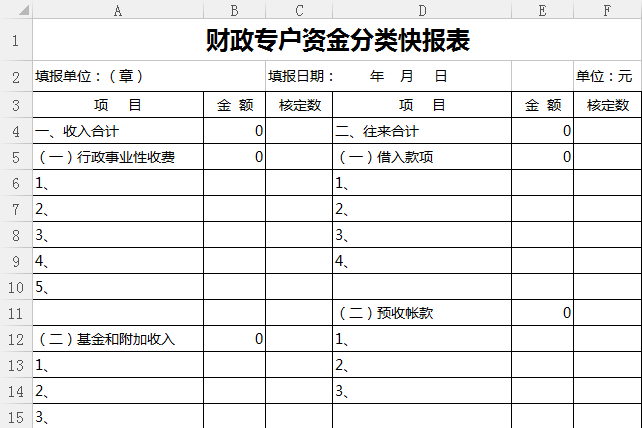Select the 一、收入合计 cell

coord(118,131)
